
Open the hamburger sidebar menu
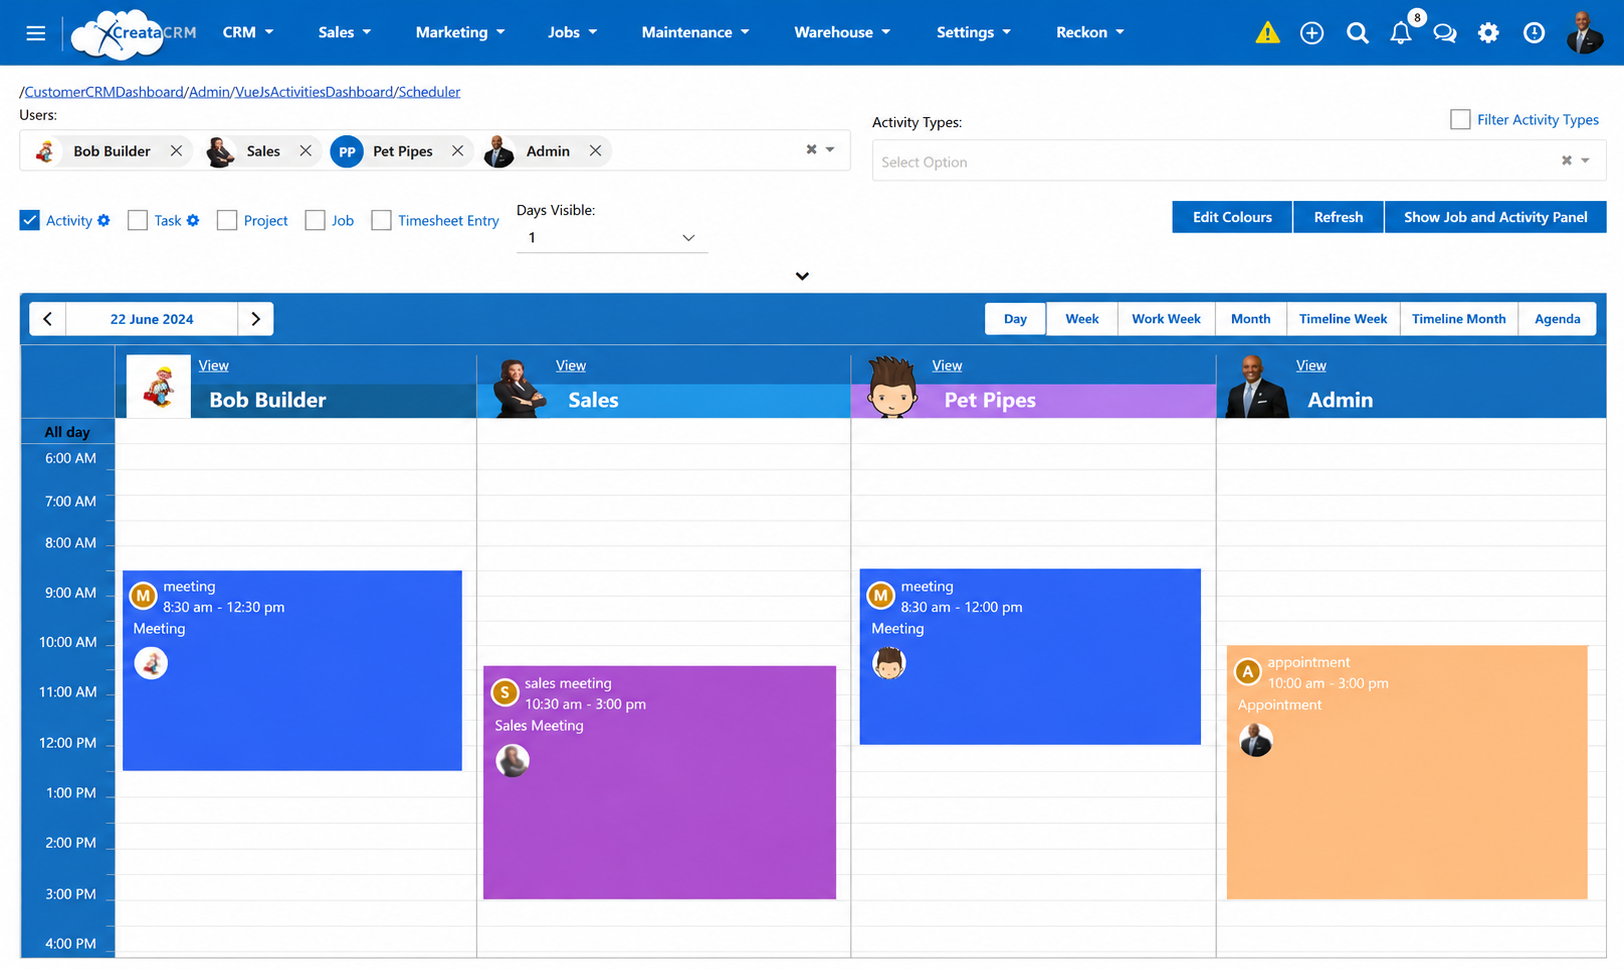tap(36, 33)
